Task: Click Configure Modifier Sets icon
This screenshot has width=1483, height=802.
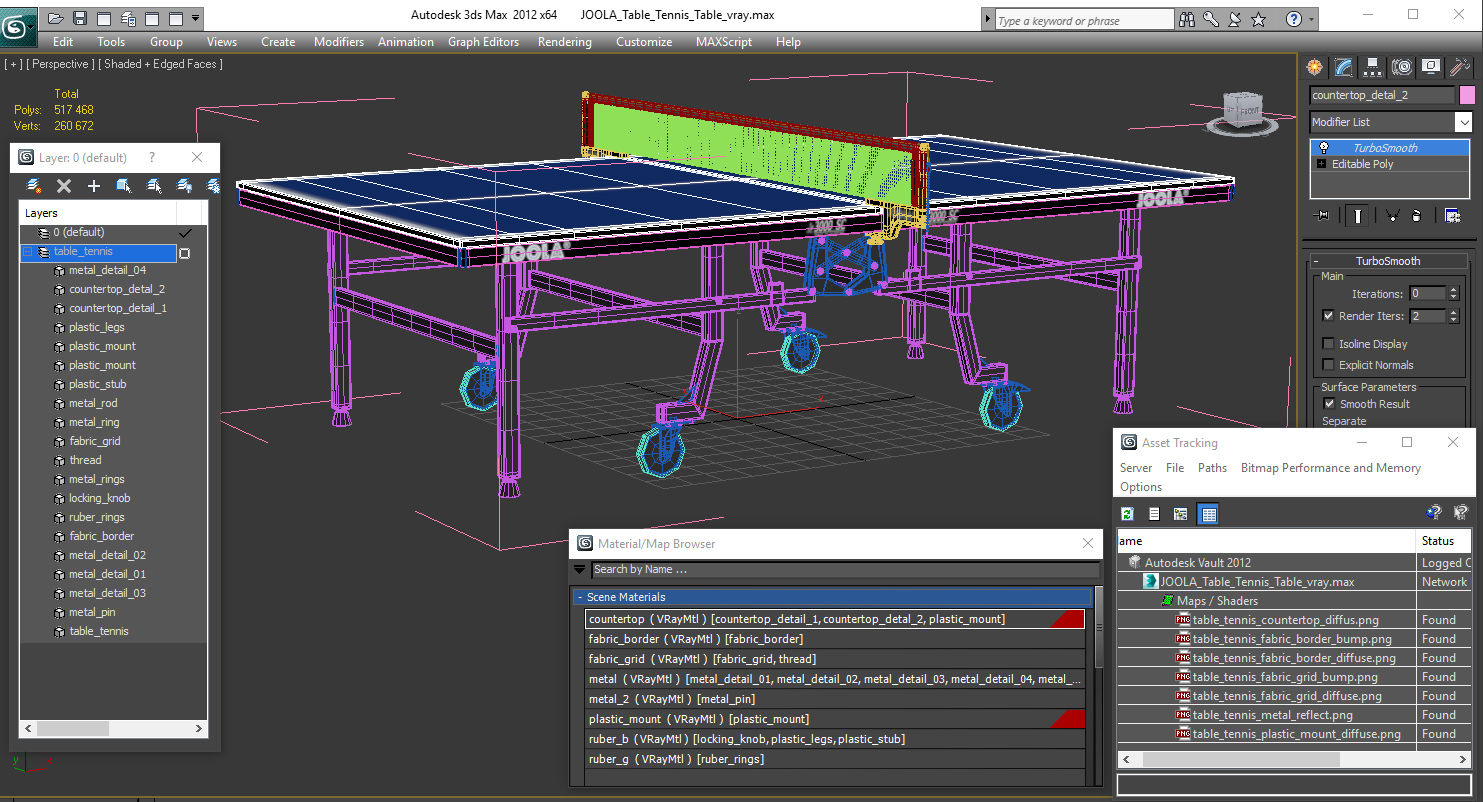Action: tap(1452, 215)
